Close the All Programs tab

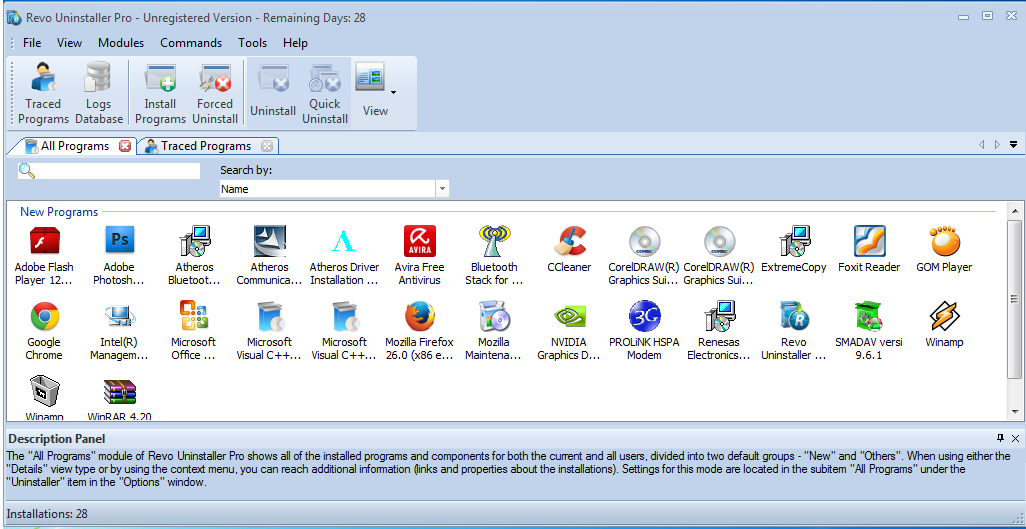(124, 146)
